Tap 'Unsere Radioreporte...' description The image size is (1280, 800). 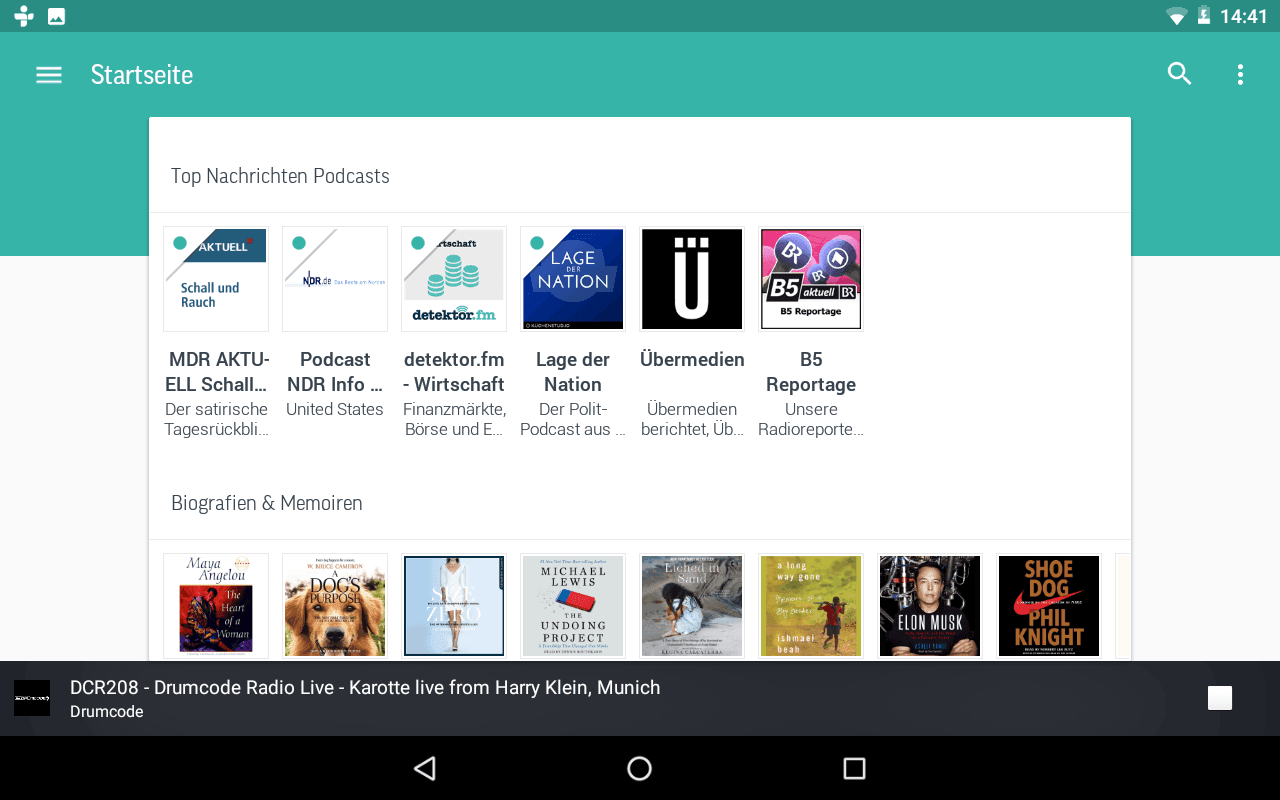coord(811,419)
